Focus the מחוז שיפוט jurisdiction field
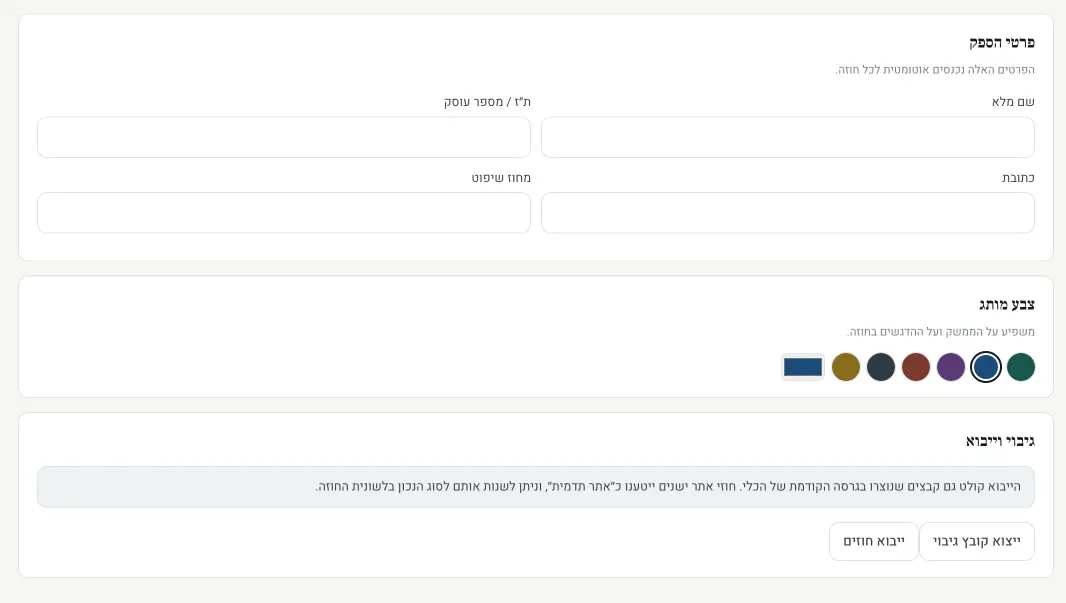 [283, 213]
